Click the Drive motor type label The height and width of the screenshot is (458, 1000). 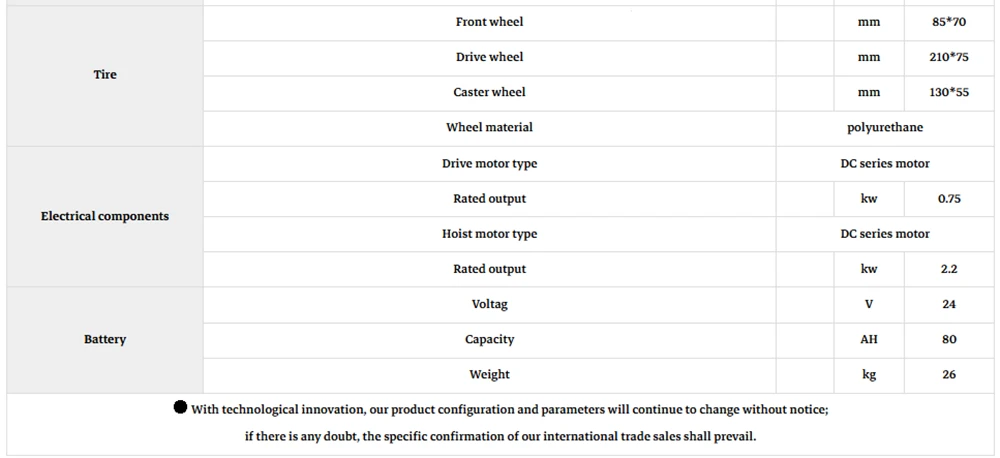489,164
